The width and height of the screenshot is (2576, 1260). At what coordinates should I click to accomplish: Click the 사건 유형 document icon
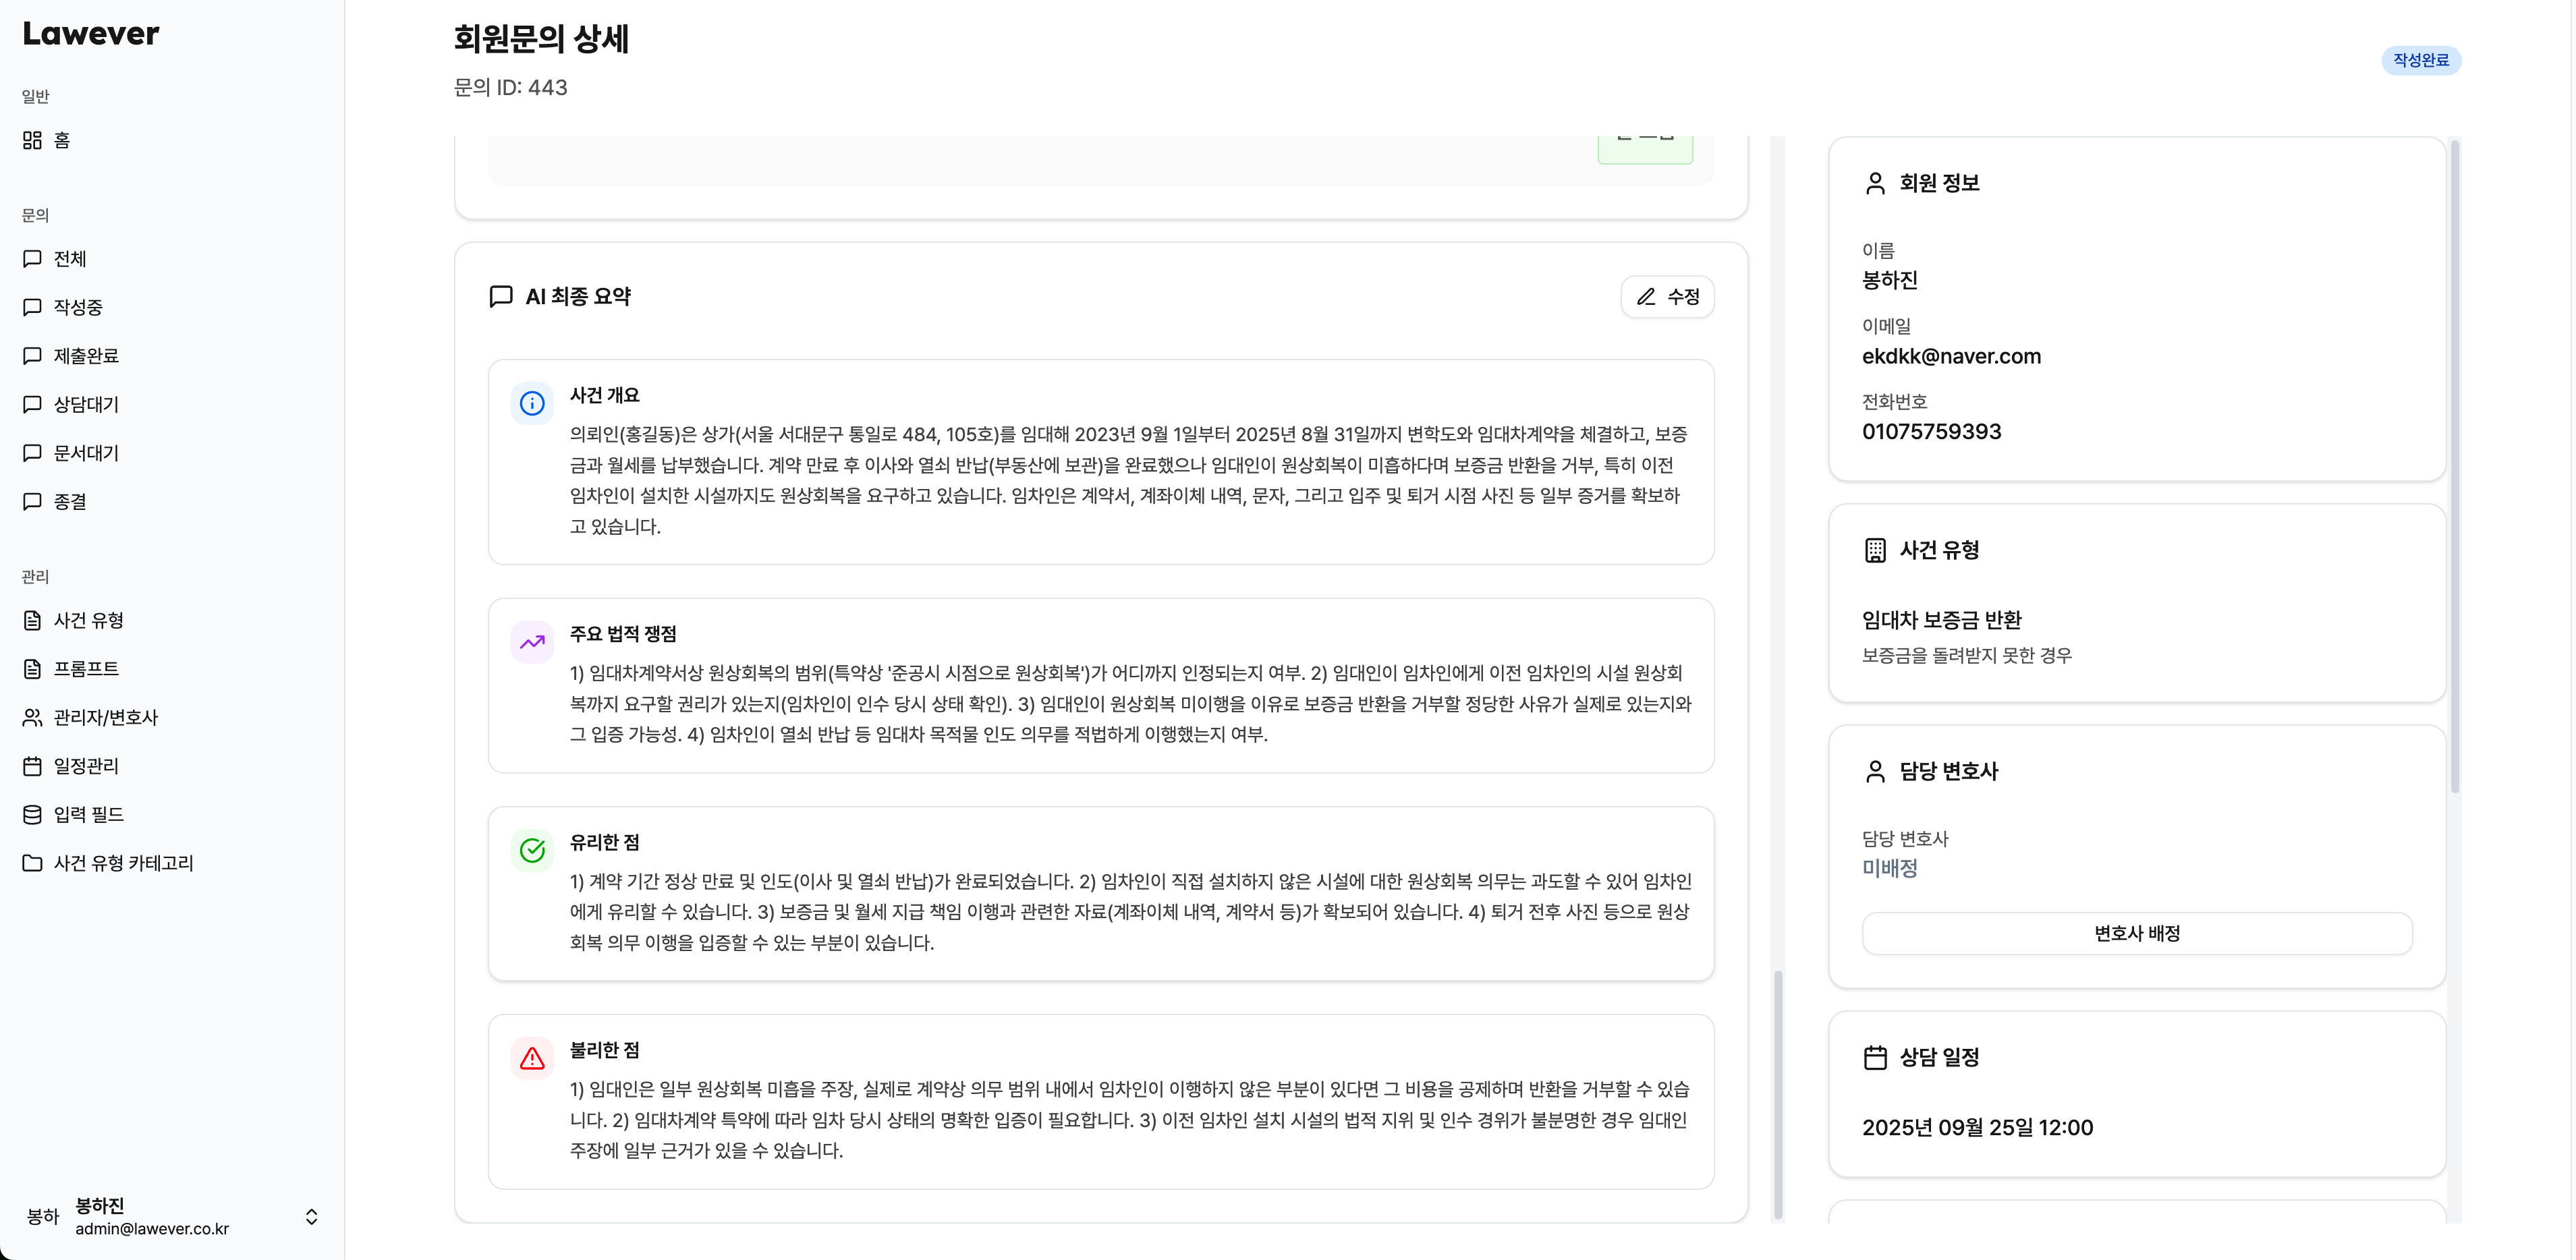[32, 620]
